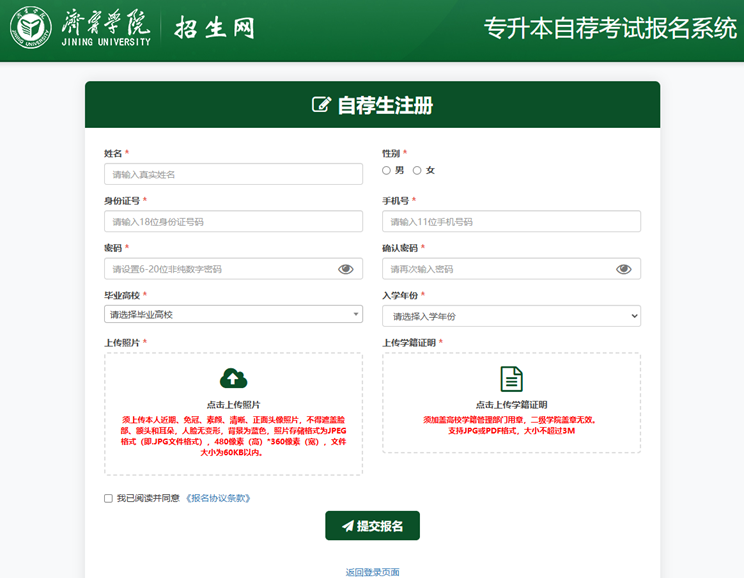Viewport: 744px width, 578px height.
Task: Click the 确认密码 confirm password field
Action: (498, 269)
